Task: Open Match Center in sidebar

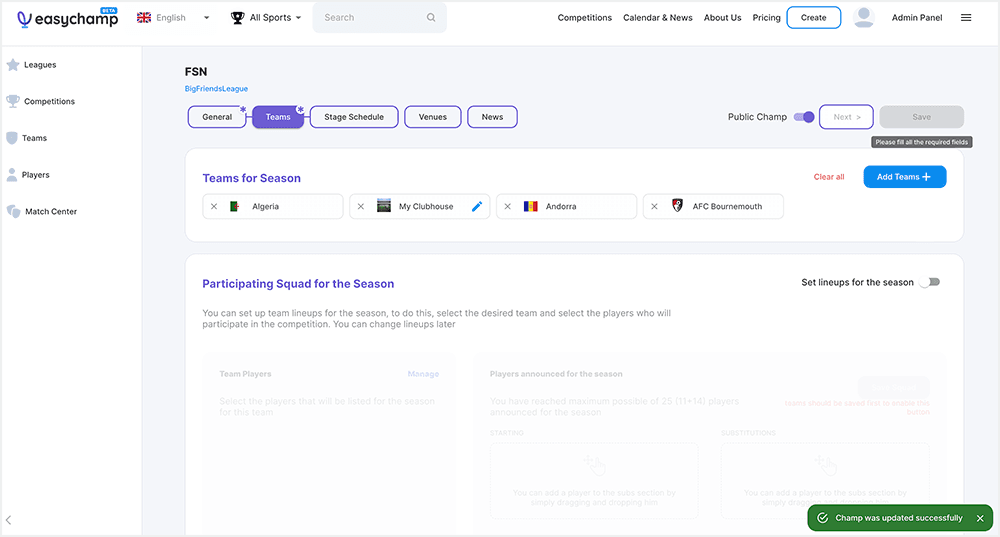Action: point(50,212)
